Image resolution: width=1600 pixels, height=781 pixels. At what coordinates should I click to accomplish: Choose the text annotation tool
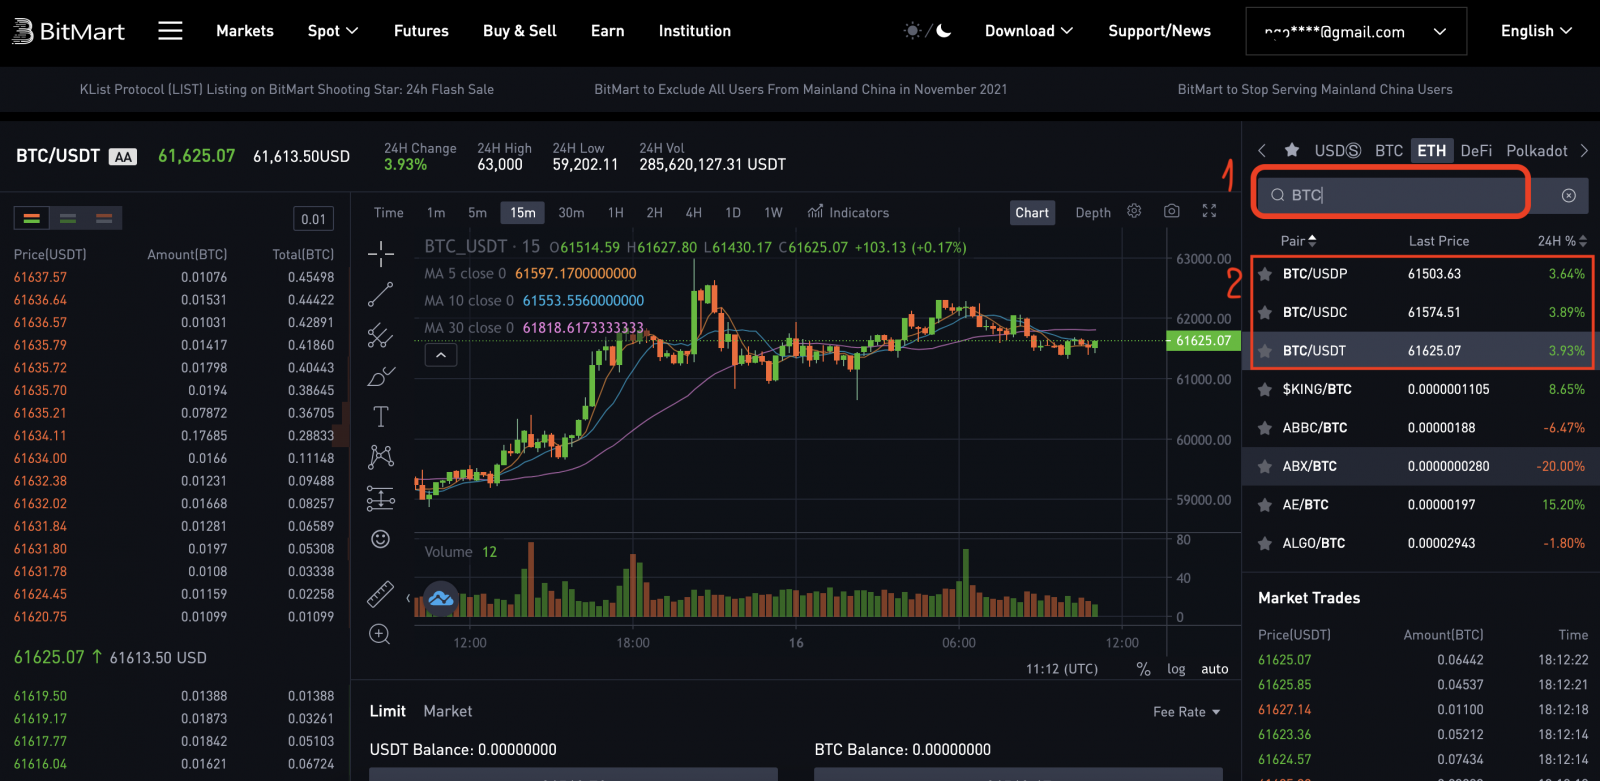click(380, 416)
